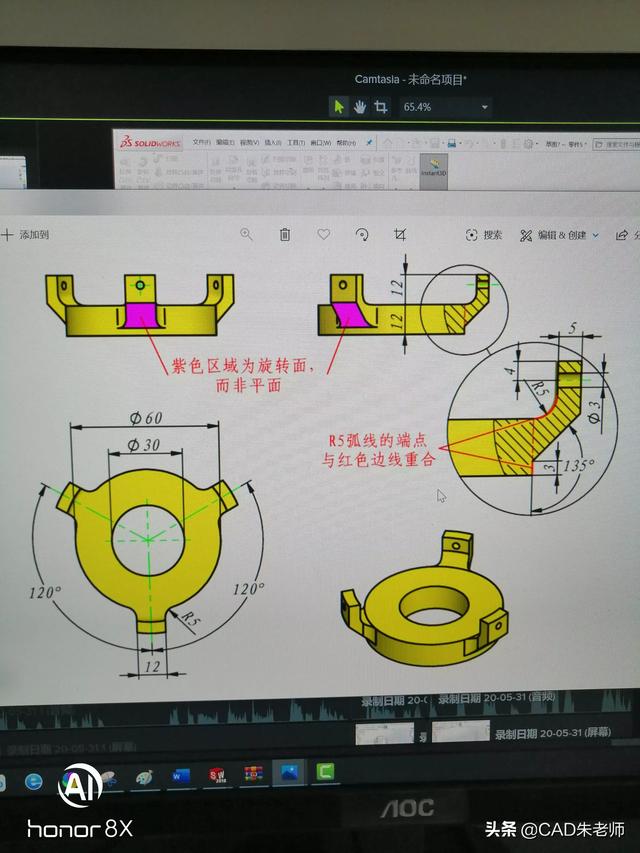This screenshot has height=853, width=640.
Task: Delete the photo with trash icon
Action: tap(285, 234)
